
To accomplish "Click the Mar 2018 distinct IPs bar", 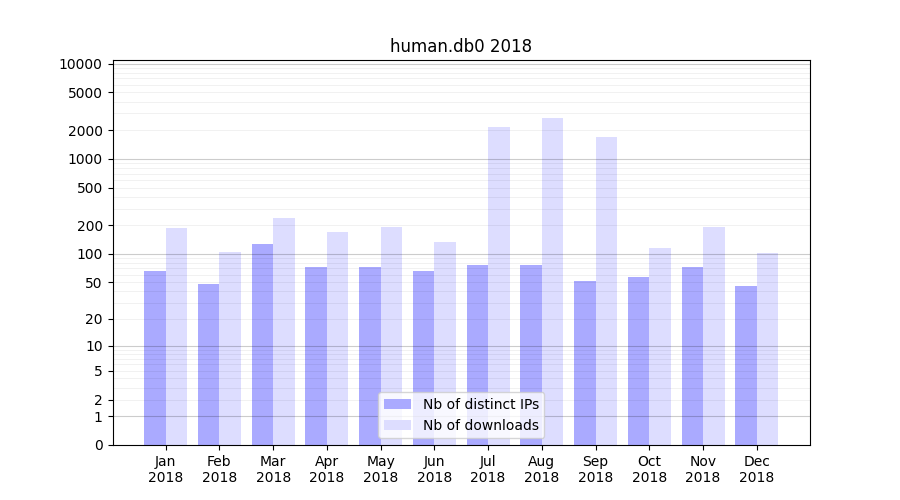I will click(x=262, y=345).
